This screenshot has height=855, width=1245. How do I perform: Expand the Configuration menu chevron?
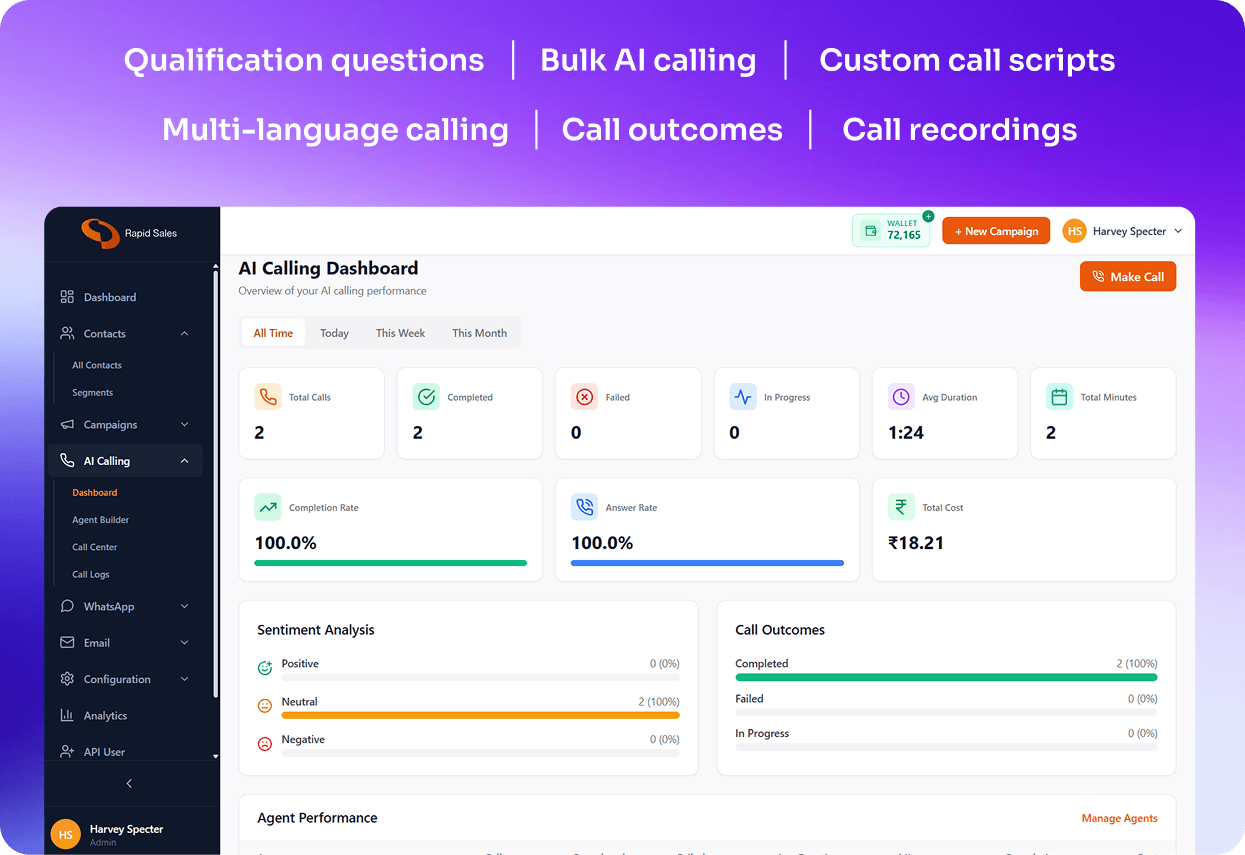coord(184,679)
